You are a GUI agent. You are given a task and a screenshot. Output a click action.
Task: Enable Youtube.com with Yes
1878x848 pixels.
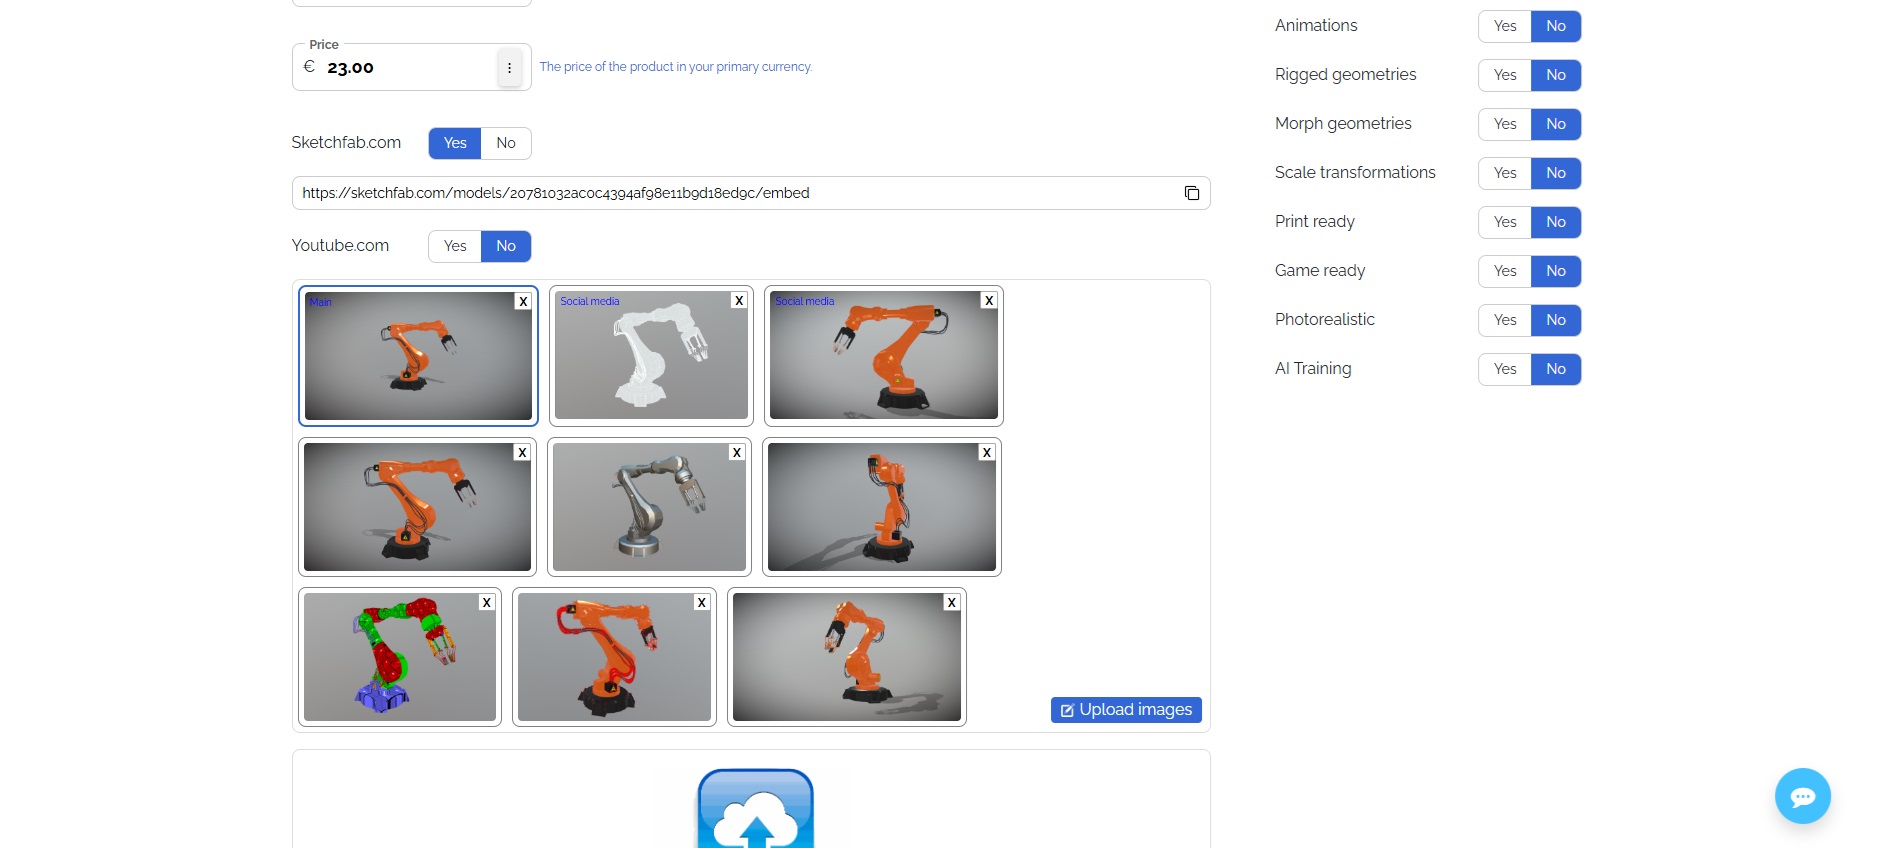click(x=455, y=246)
